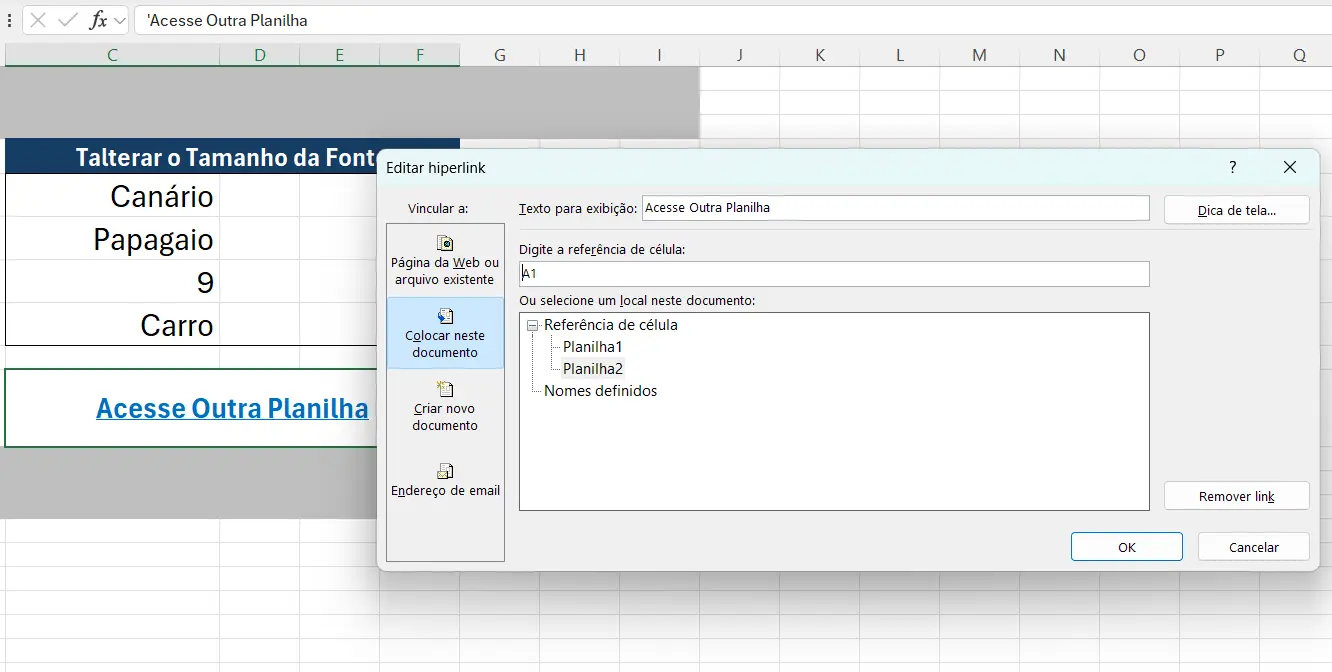1332x672 pixels.
Task: Click the "Remover link" button
Action: [x=1236, y=495]
